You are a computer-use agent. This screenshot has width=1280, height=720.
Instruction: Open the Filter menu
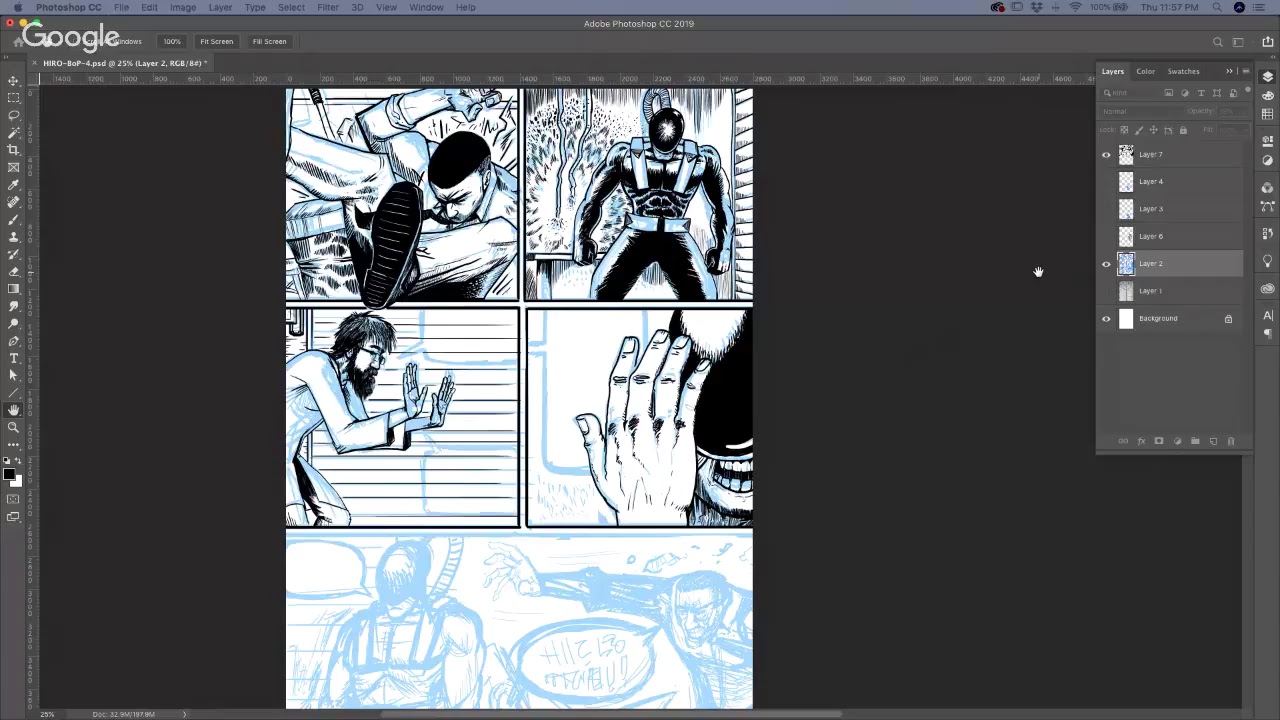coord(327,7)
